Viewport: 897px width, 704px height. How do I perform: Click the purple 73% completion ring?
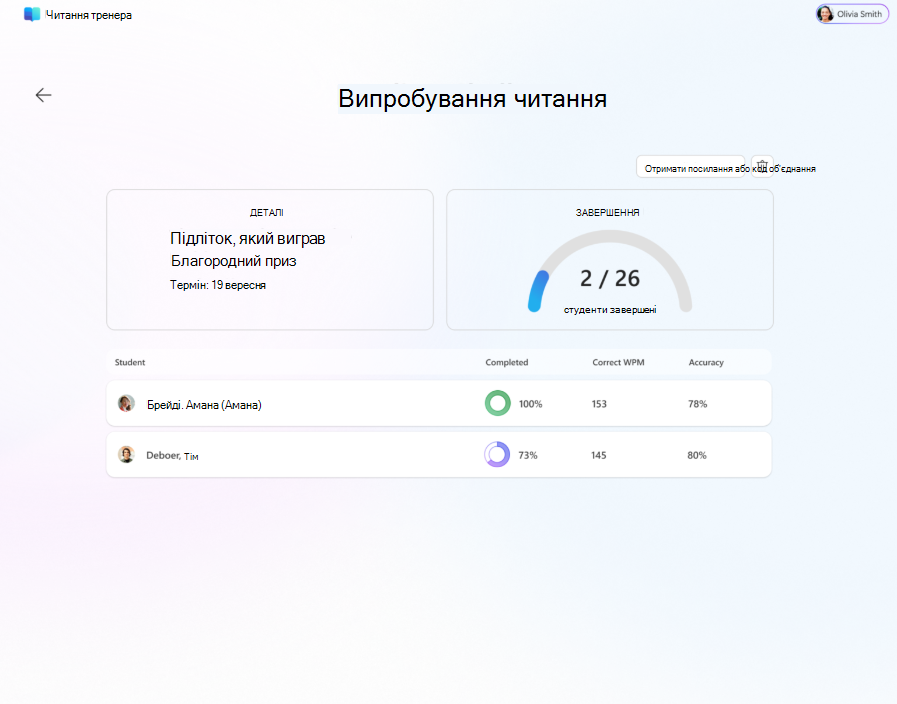pos(497,455)
